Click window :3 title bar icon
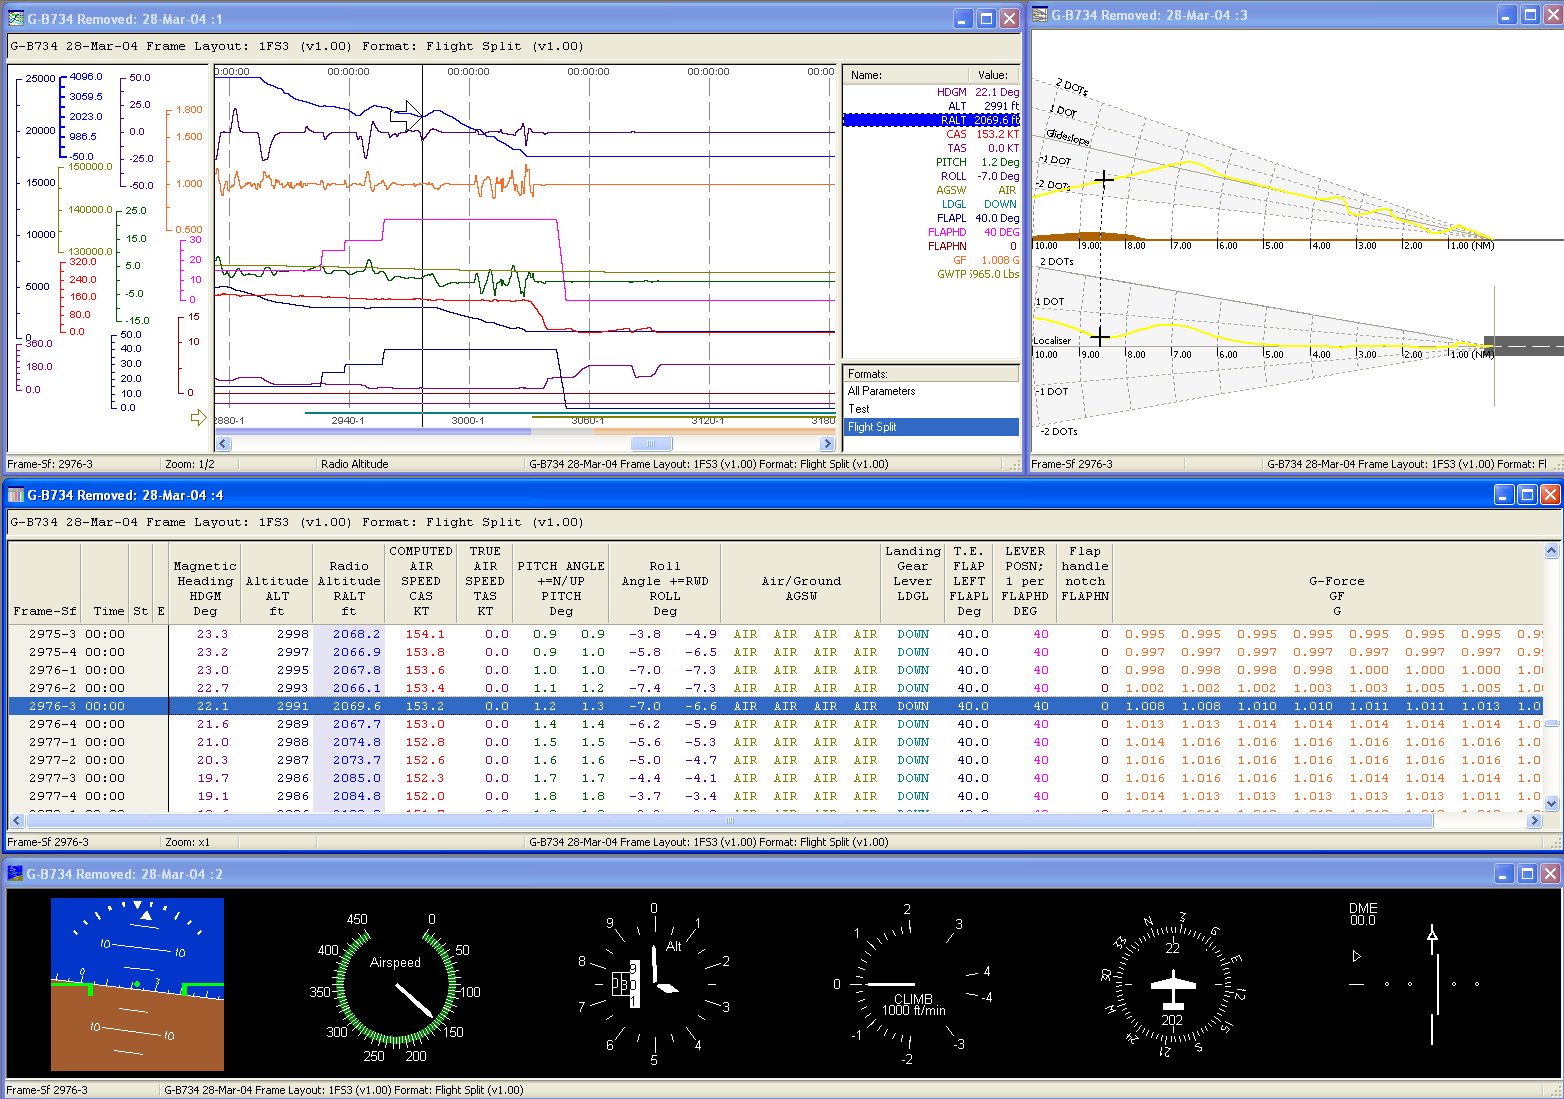Screen dimensions: 1564x1099 tap(1040, 14)
